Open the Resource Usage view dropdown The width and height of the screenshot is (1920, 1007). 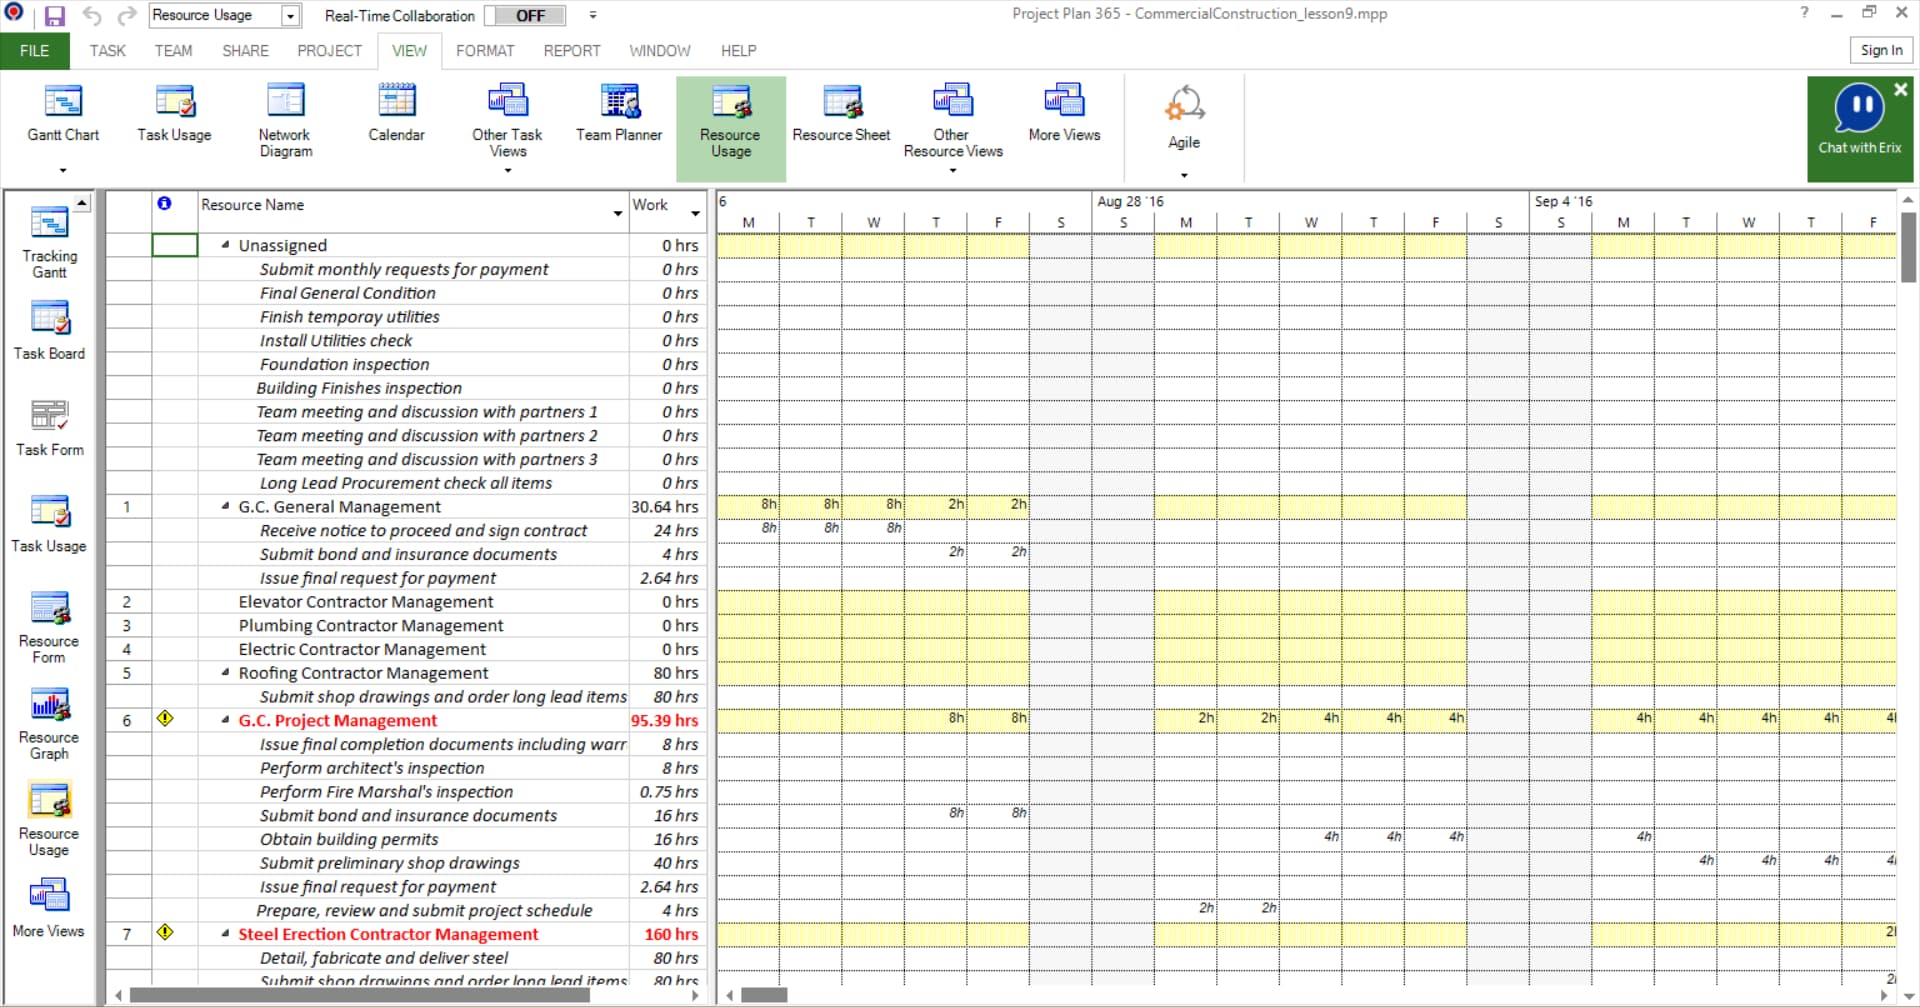290,16
